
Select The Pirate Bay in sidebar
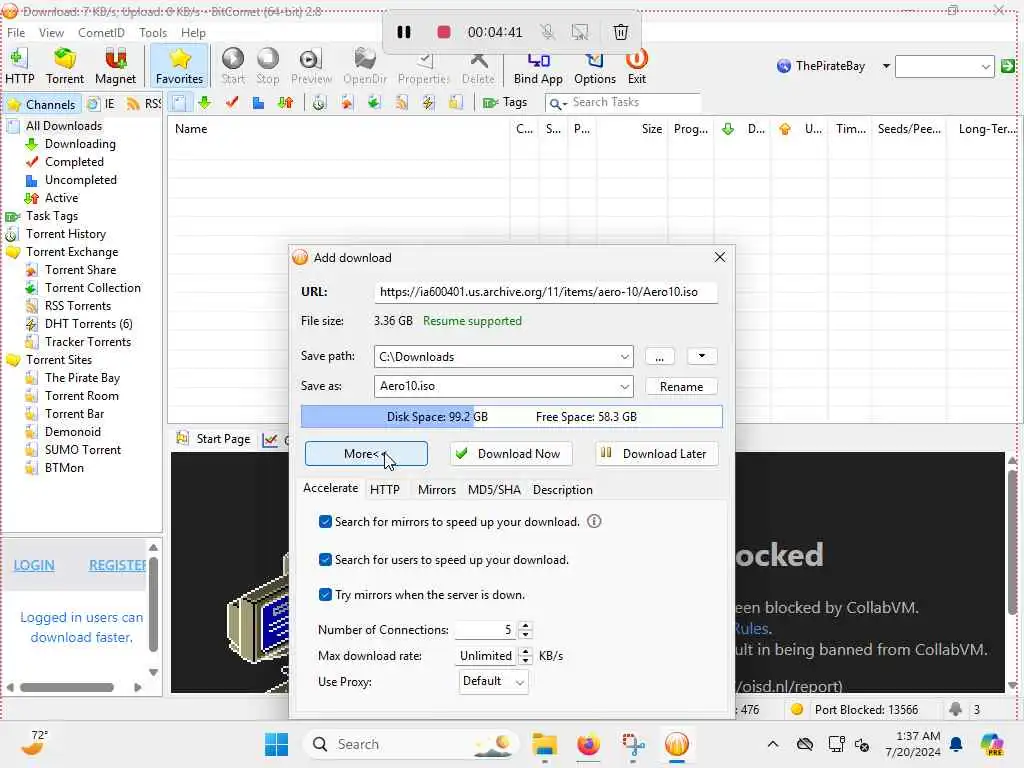[82, 378]
